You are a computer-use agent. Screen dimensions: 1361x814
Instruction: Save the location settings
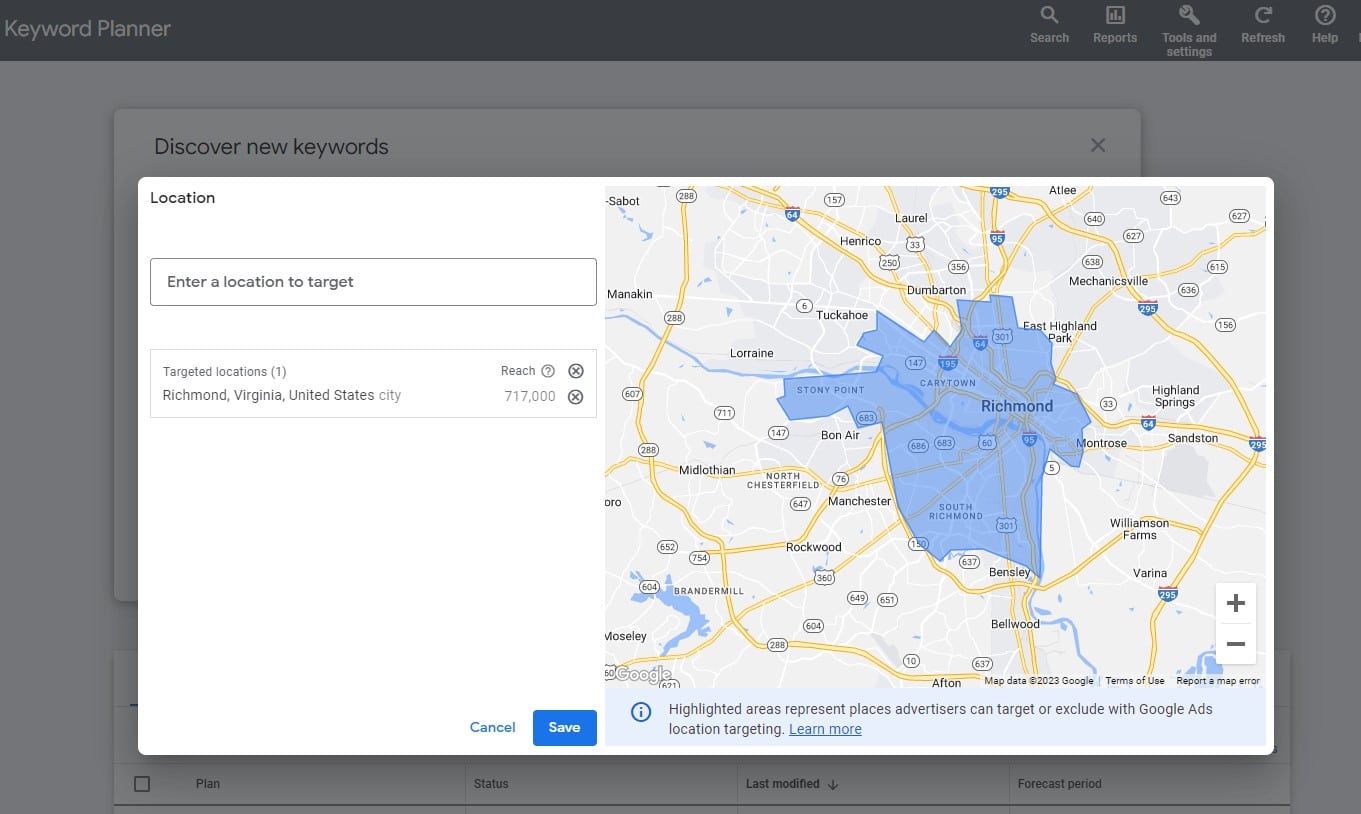point(564,728)
